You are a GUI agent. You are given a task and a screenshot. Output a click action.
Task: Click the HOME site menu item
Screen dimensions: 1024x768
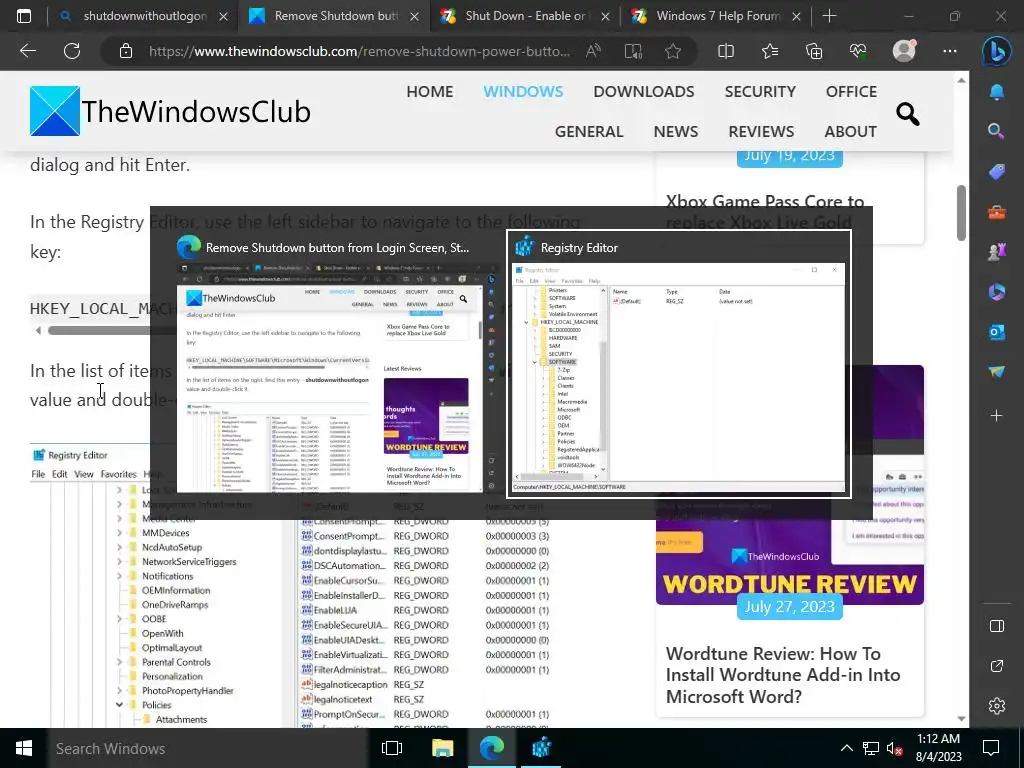click(x=429, y=91)
